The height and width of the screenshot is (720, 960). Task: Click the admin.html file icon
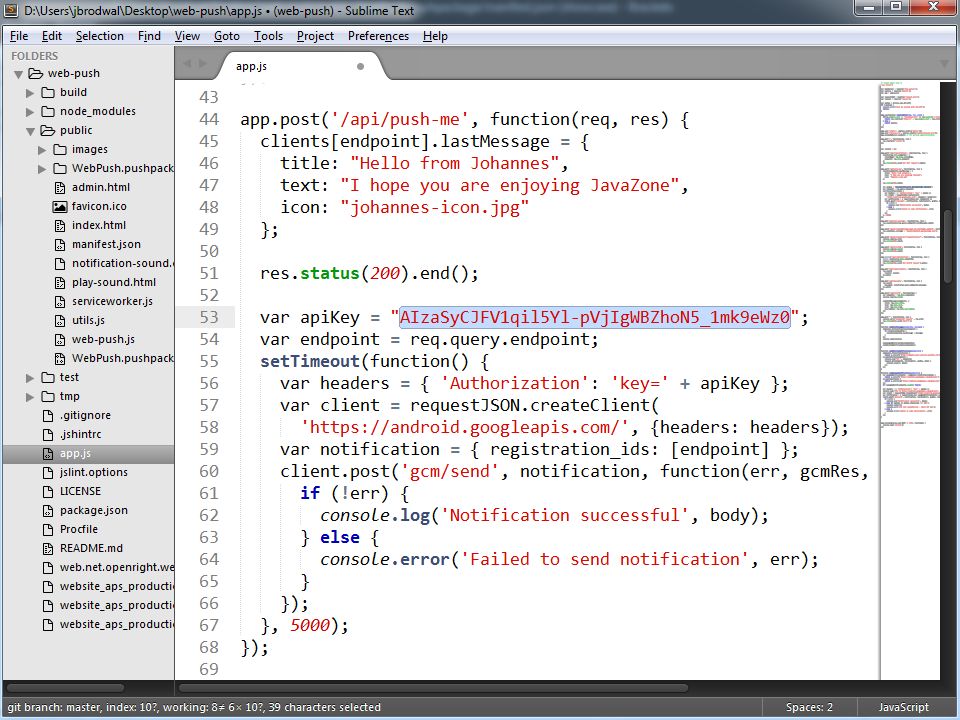[60, 187]
